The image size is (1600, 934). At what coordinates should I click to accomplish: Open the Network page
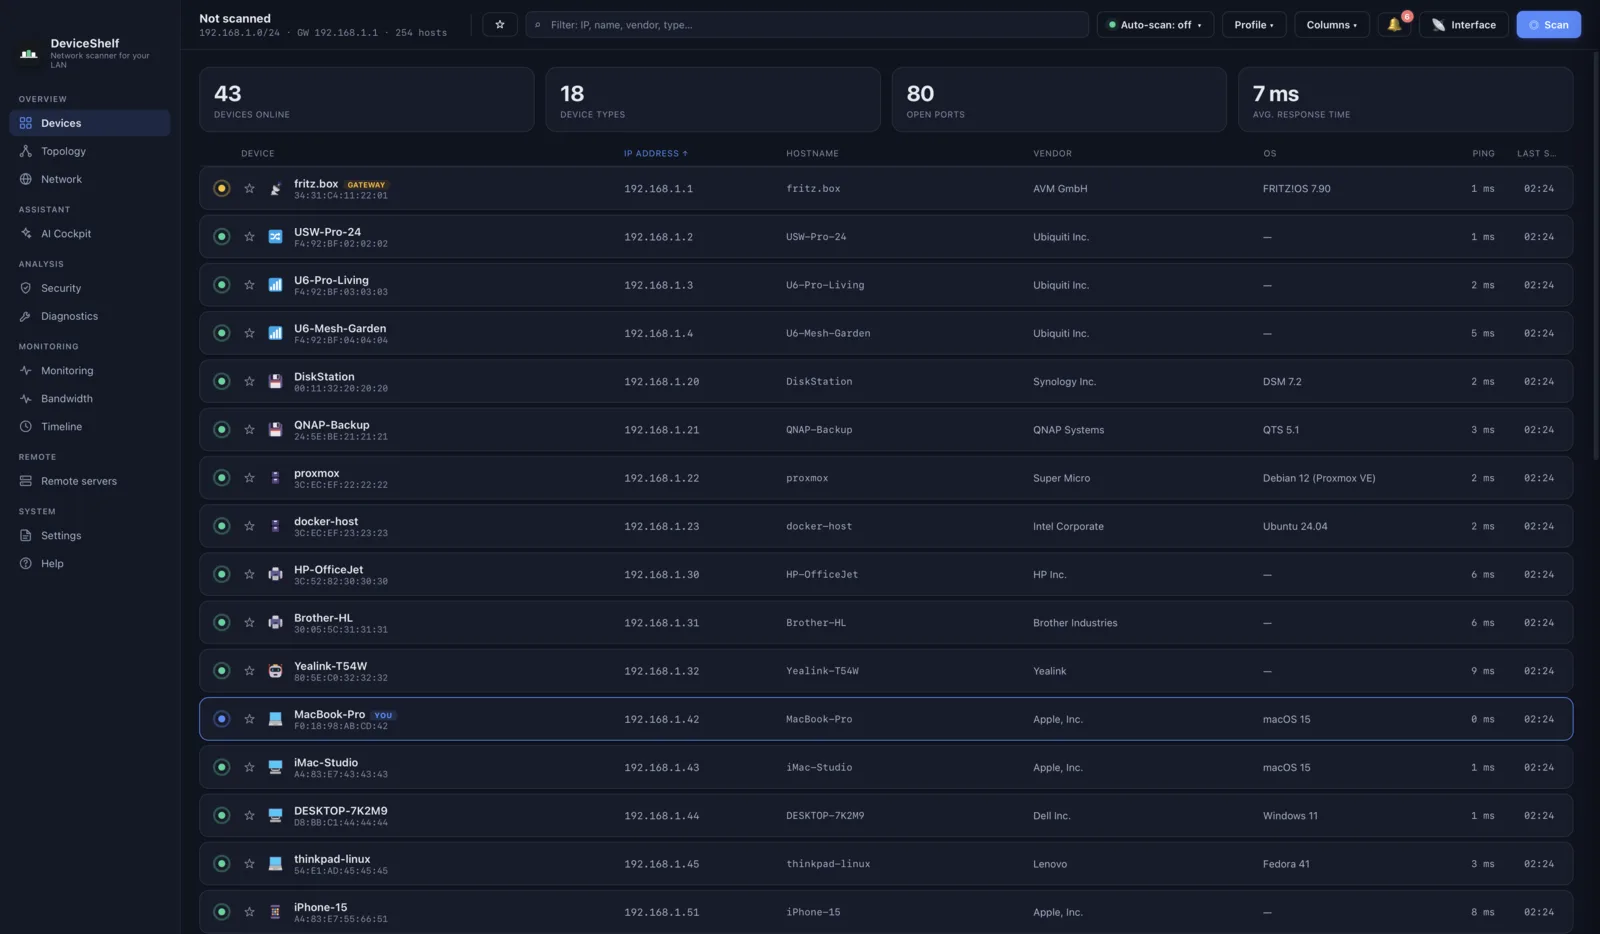(x=90, y=179)
